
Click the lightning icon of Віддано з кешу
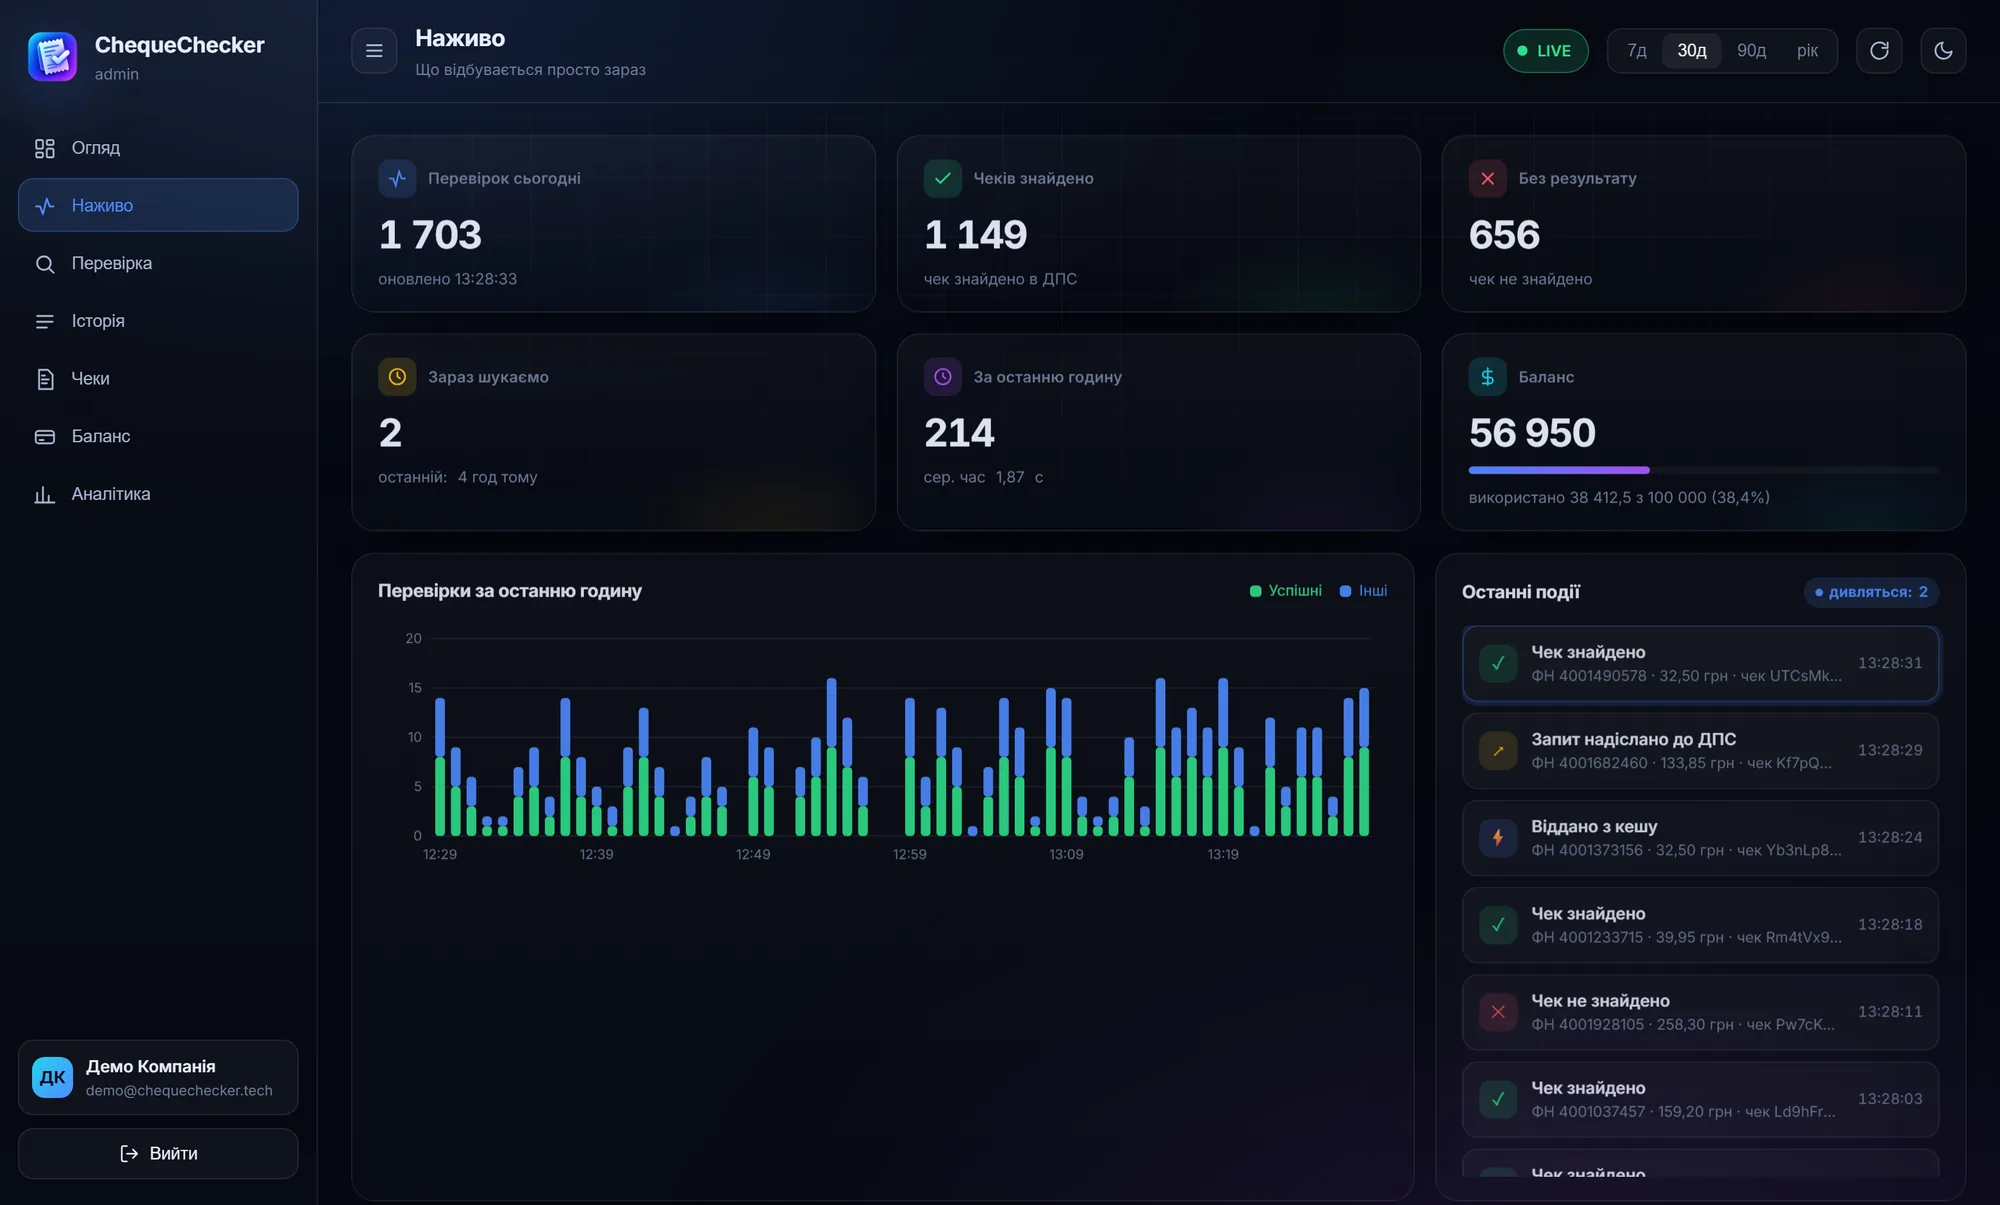tap(1498, 838)
